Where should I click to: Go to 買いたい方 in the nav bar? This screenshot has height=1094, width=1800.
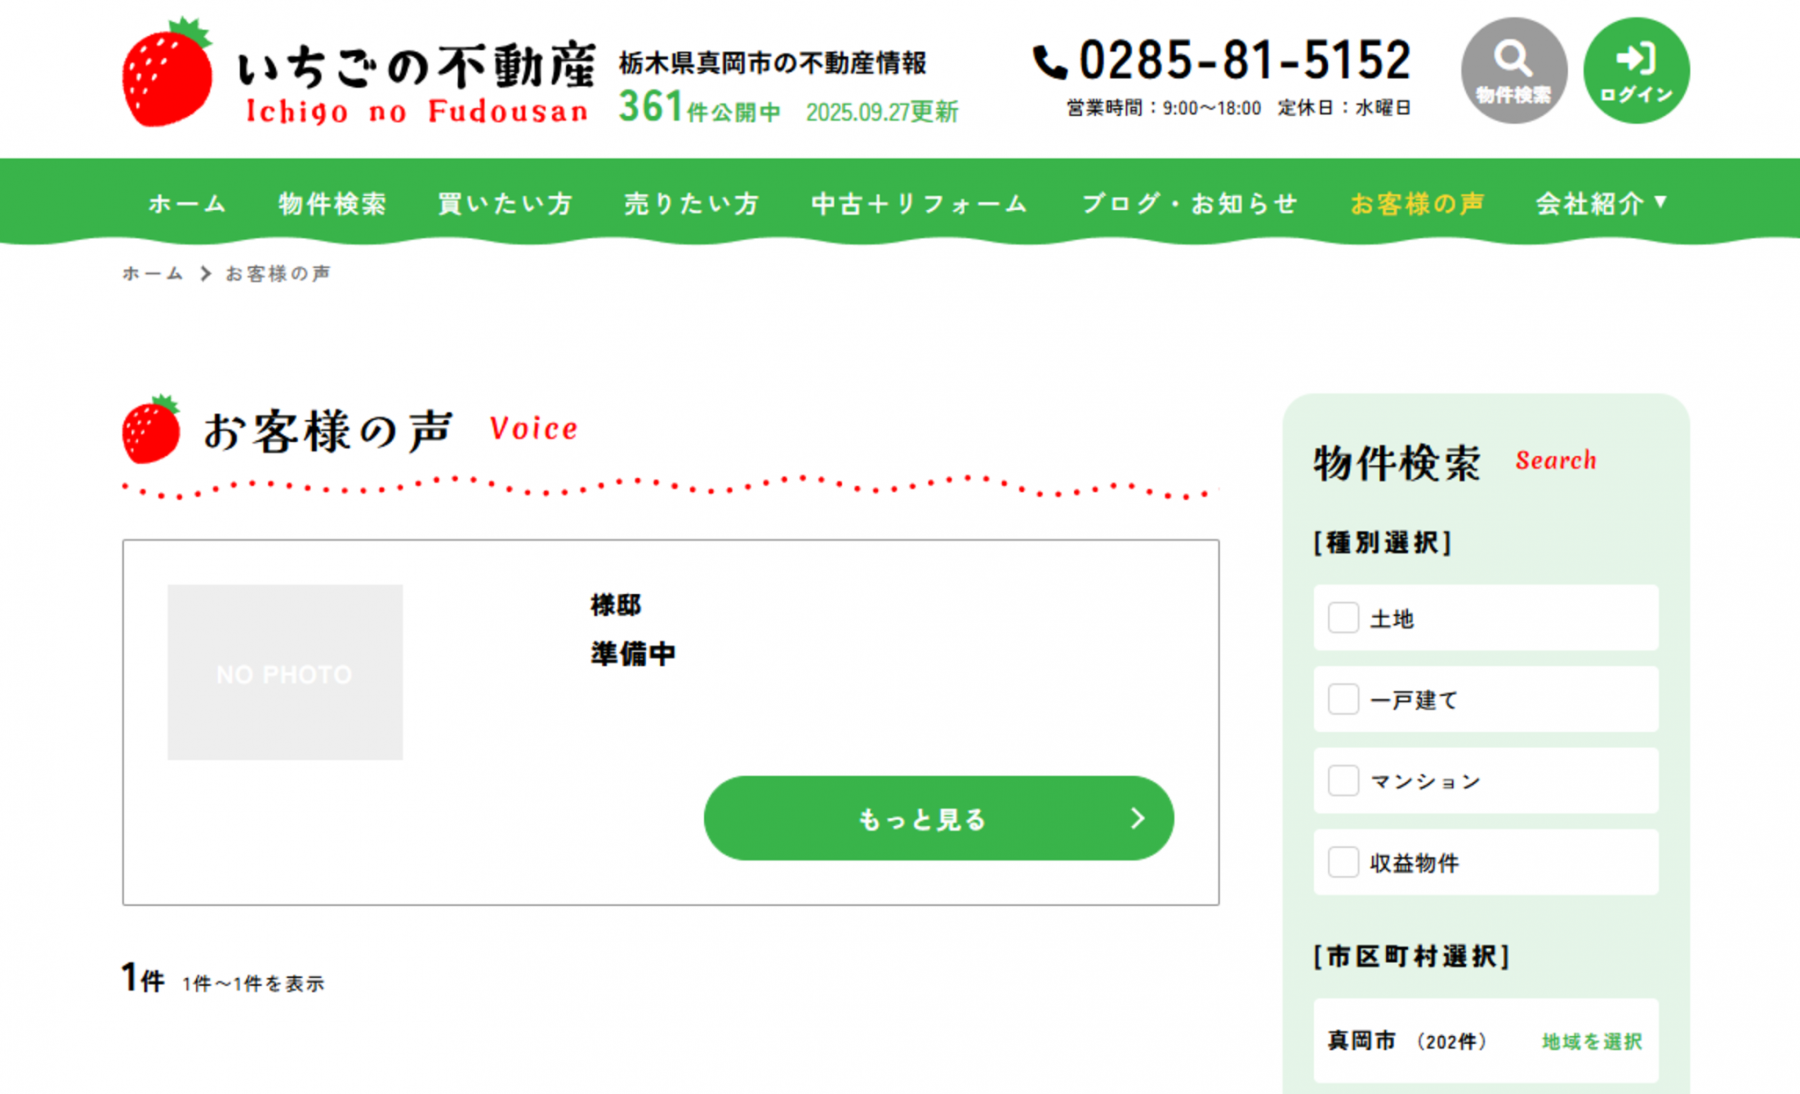[x=505, y=204]
